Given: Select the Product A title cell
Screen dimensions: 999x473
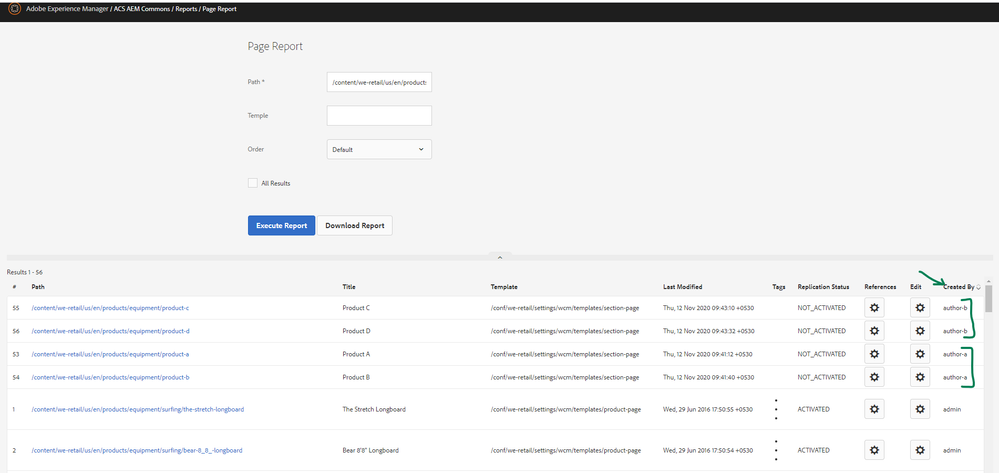Looking at the screenshot, I should [356, 354].
